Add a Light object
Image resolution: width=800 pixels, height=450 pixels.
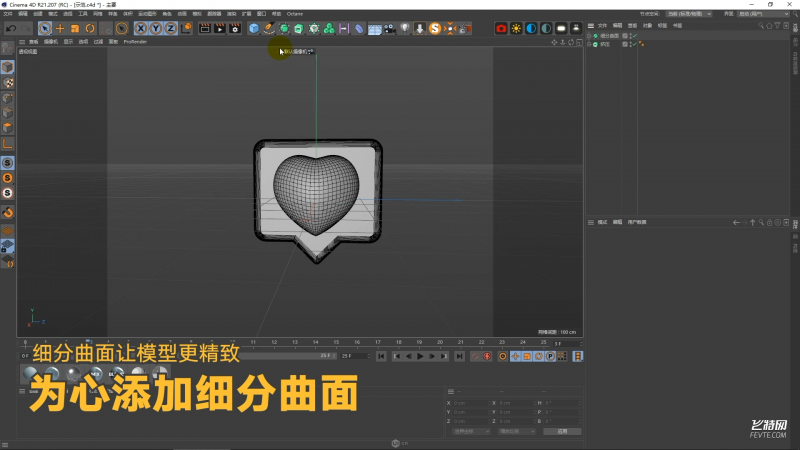[x=405, y=28]
